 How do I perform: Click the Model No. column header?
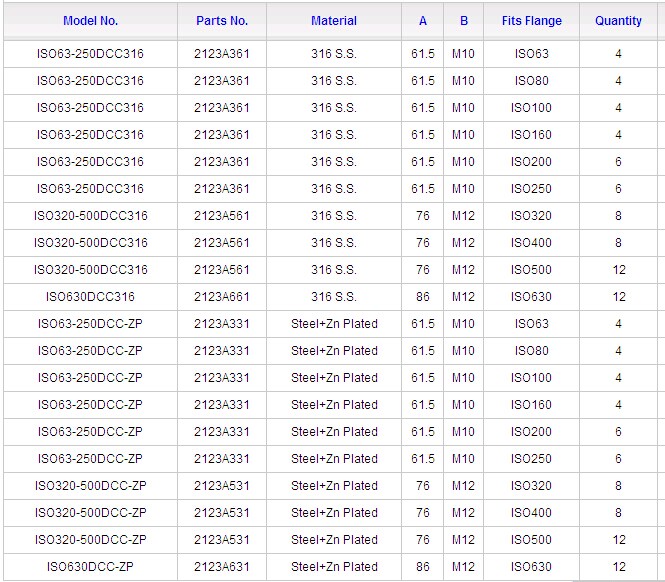tap(90, 21)
